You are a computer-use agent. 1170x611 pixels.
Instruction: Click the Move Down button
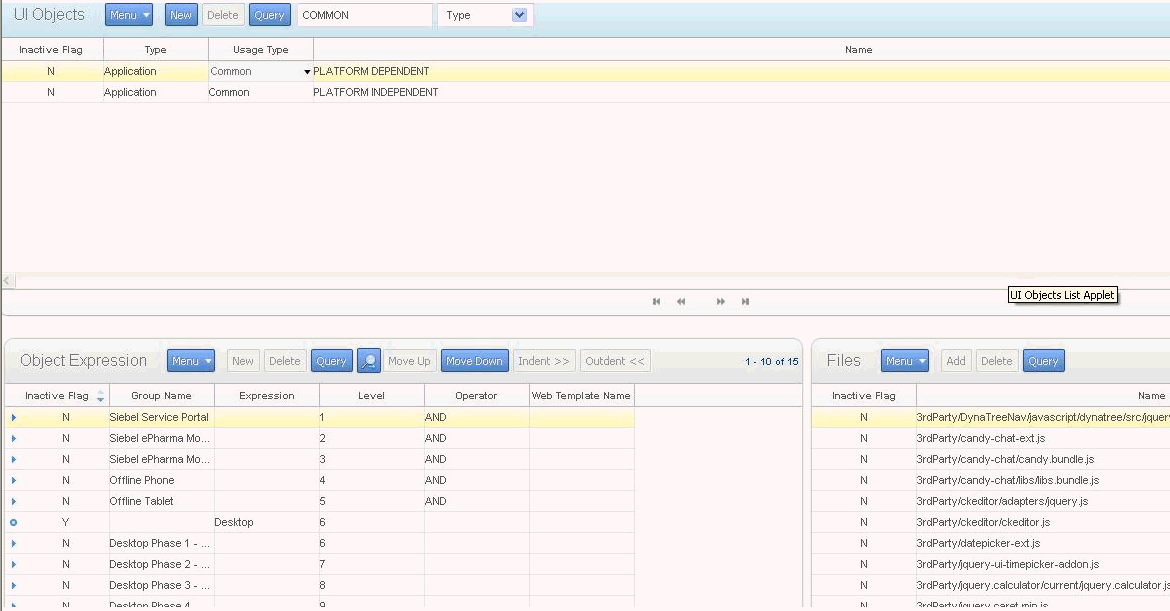475,361
